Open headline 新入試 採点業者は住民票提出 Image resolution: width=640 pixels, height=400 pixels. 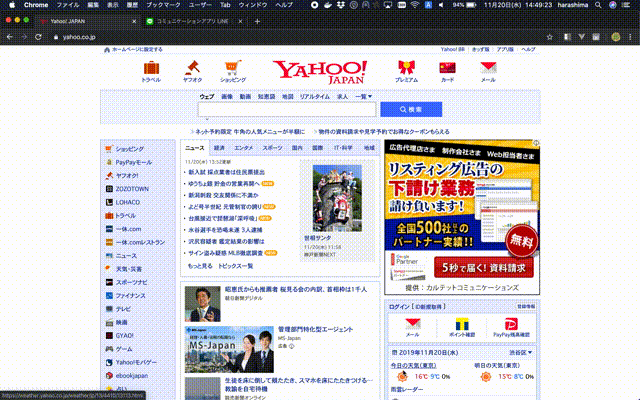(x=227, y=172)
